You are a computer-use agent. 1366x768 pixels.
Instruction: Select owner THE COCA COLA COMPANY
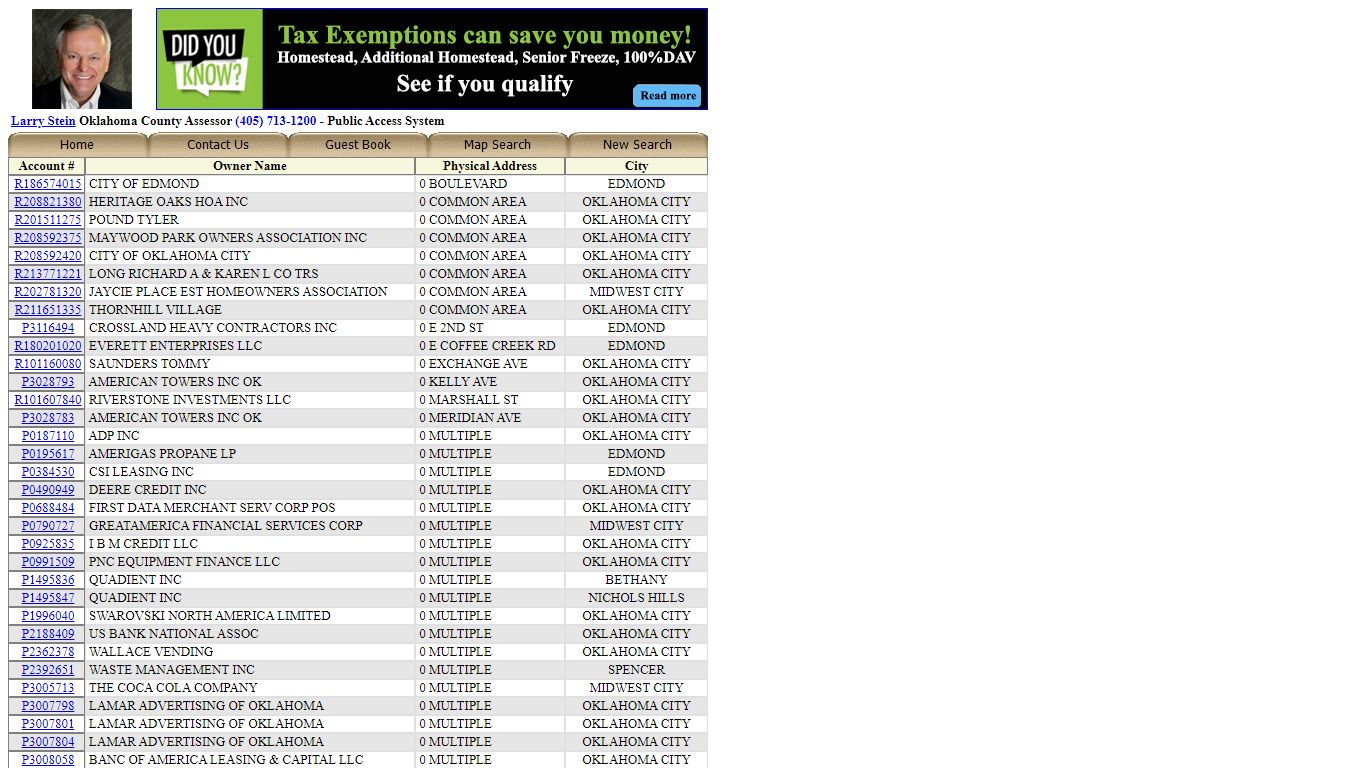173,688
